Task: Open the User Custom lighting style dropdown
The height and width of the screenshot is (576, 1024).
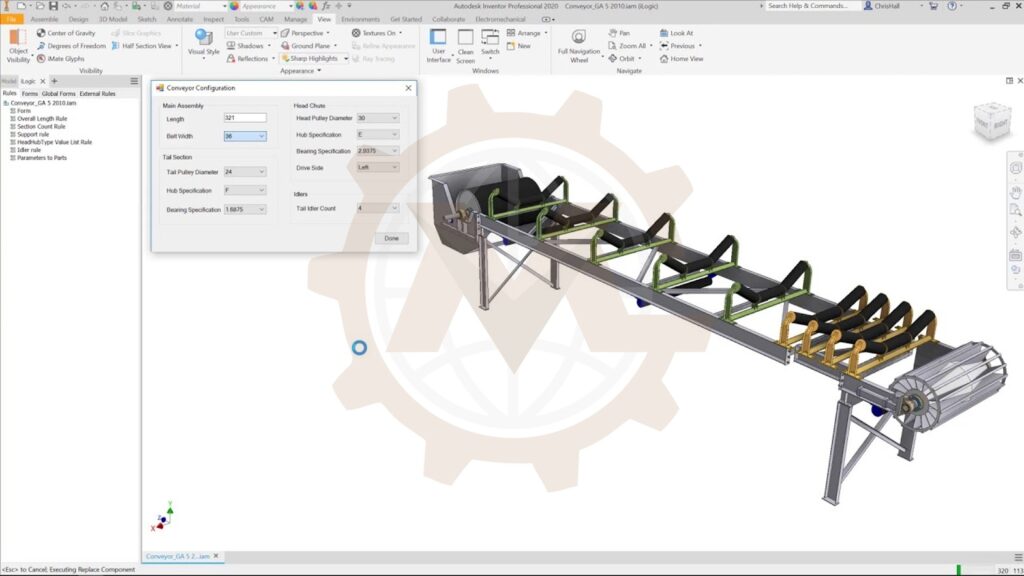Action: pyautogui.click(x=251, y=33)
